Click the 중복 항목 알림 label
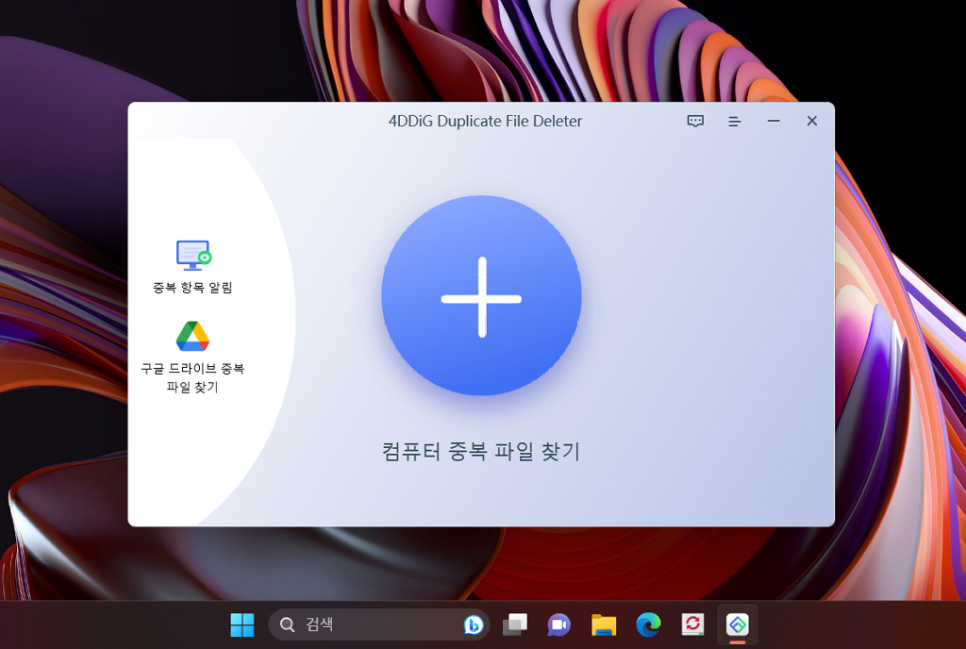 pyautogui.click(x=193, y=287)
